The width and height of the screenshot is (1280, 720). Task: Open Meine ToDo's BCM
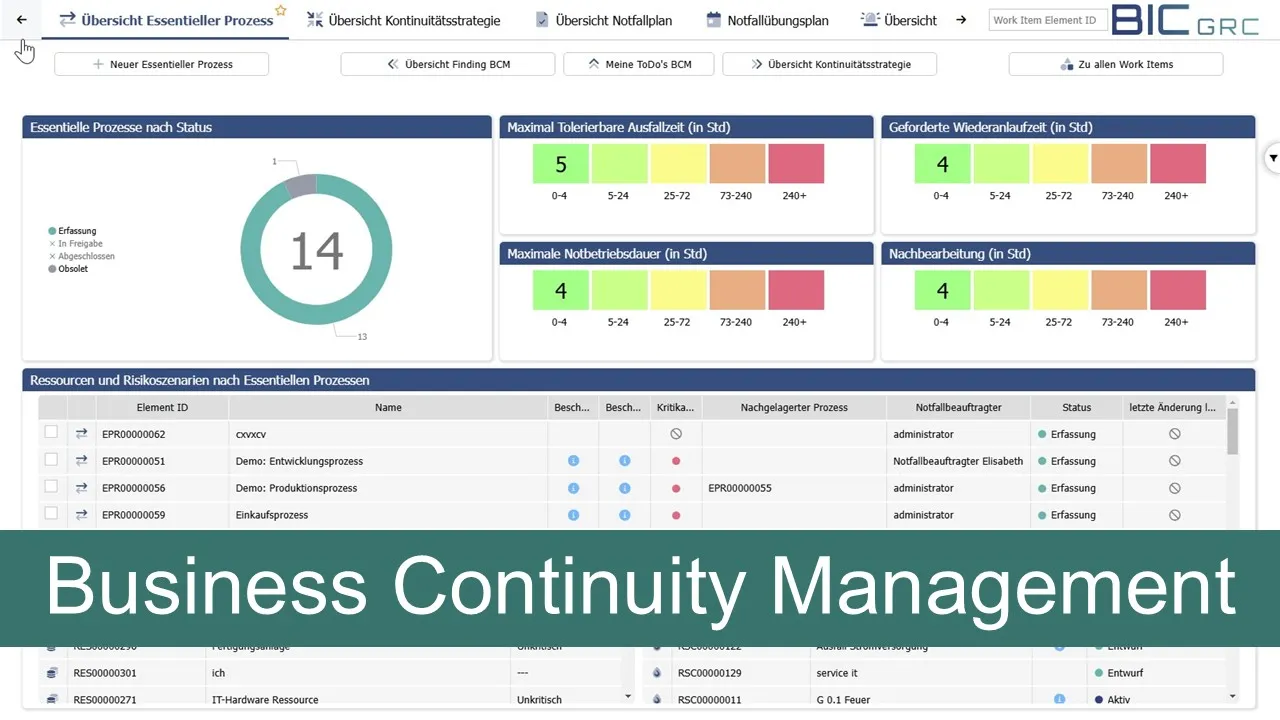[638, 63]
